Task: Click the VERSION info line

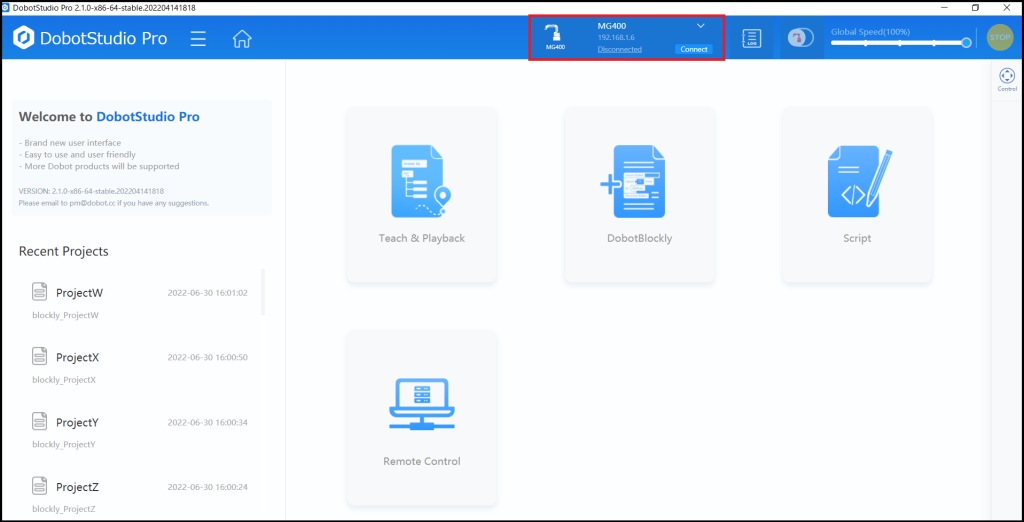Action: click(91, 191)
